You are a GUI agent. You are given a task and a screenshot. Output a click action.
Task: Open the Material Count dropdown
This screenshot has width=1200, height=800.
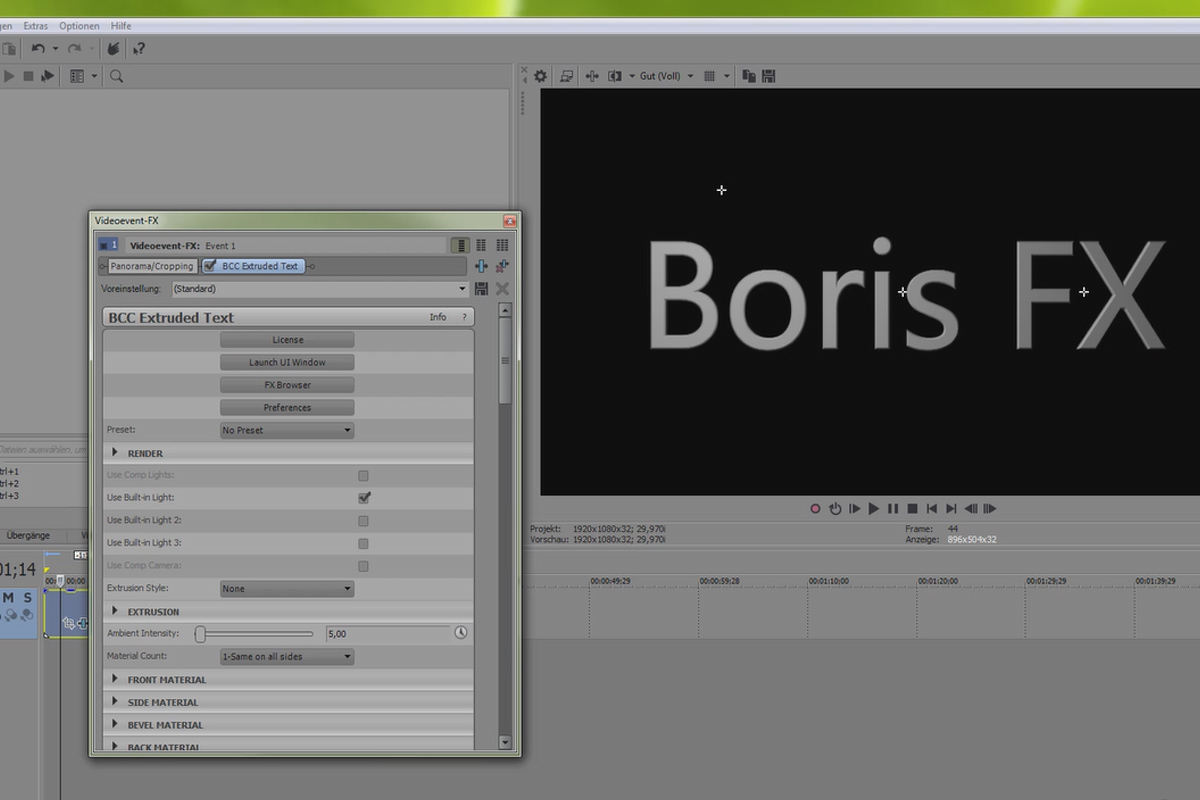(287, 656)
